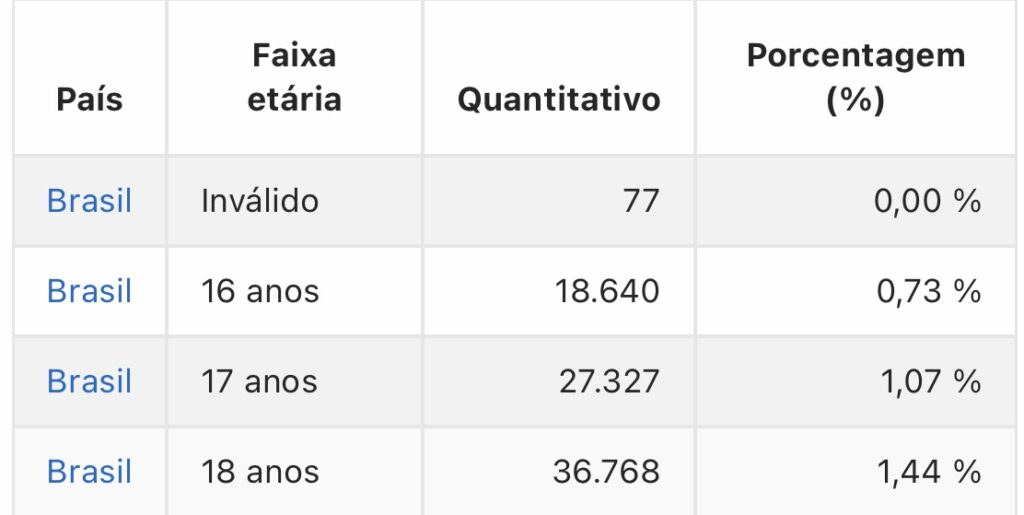
Task: Select the 17 anos cell
Action: (x=259, y=381)
